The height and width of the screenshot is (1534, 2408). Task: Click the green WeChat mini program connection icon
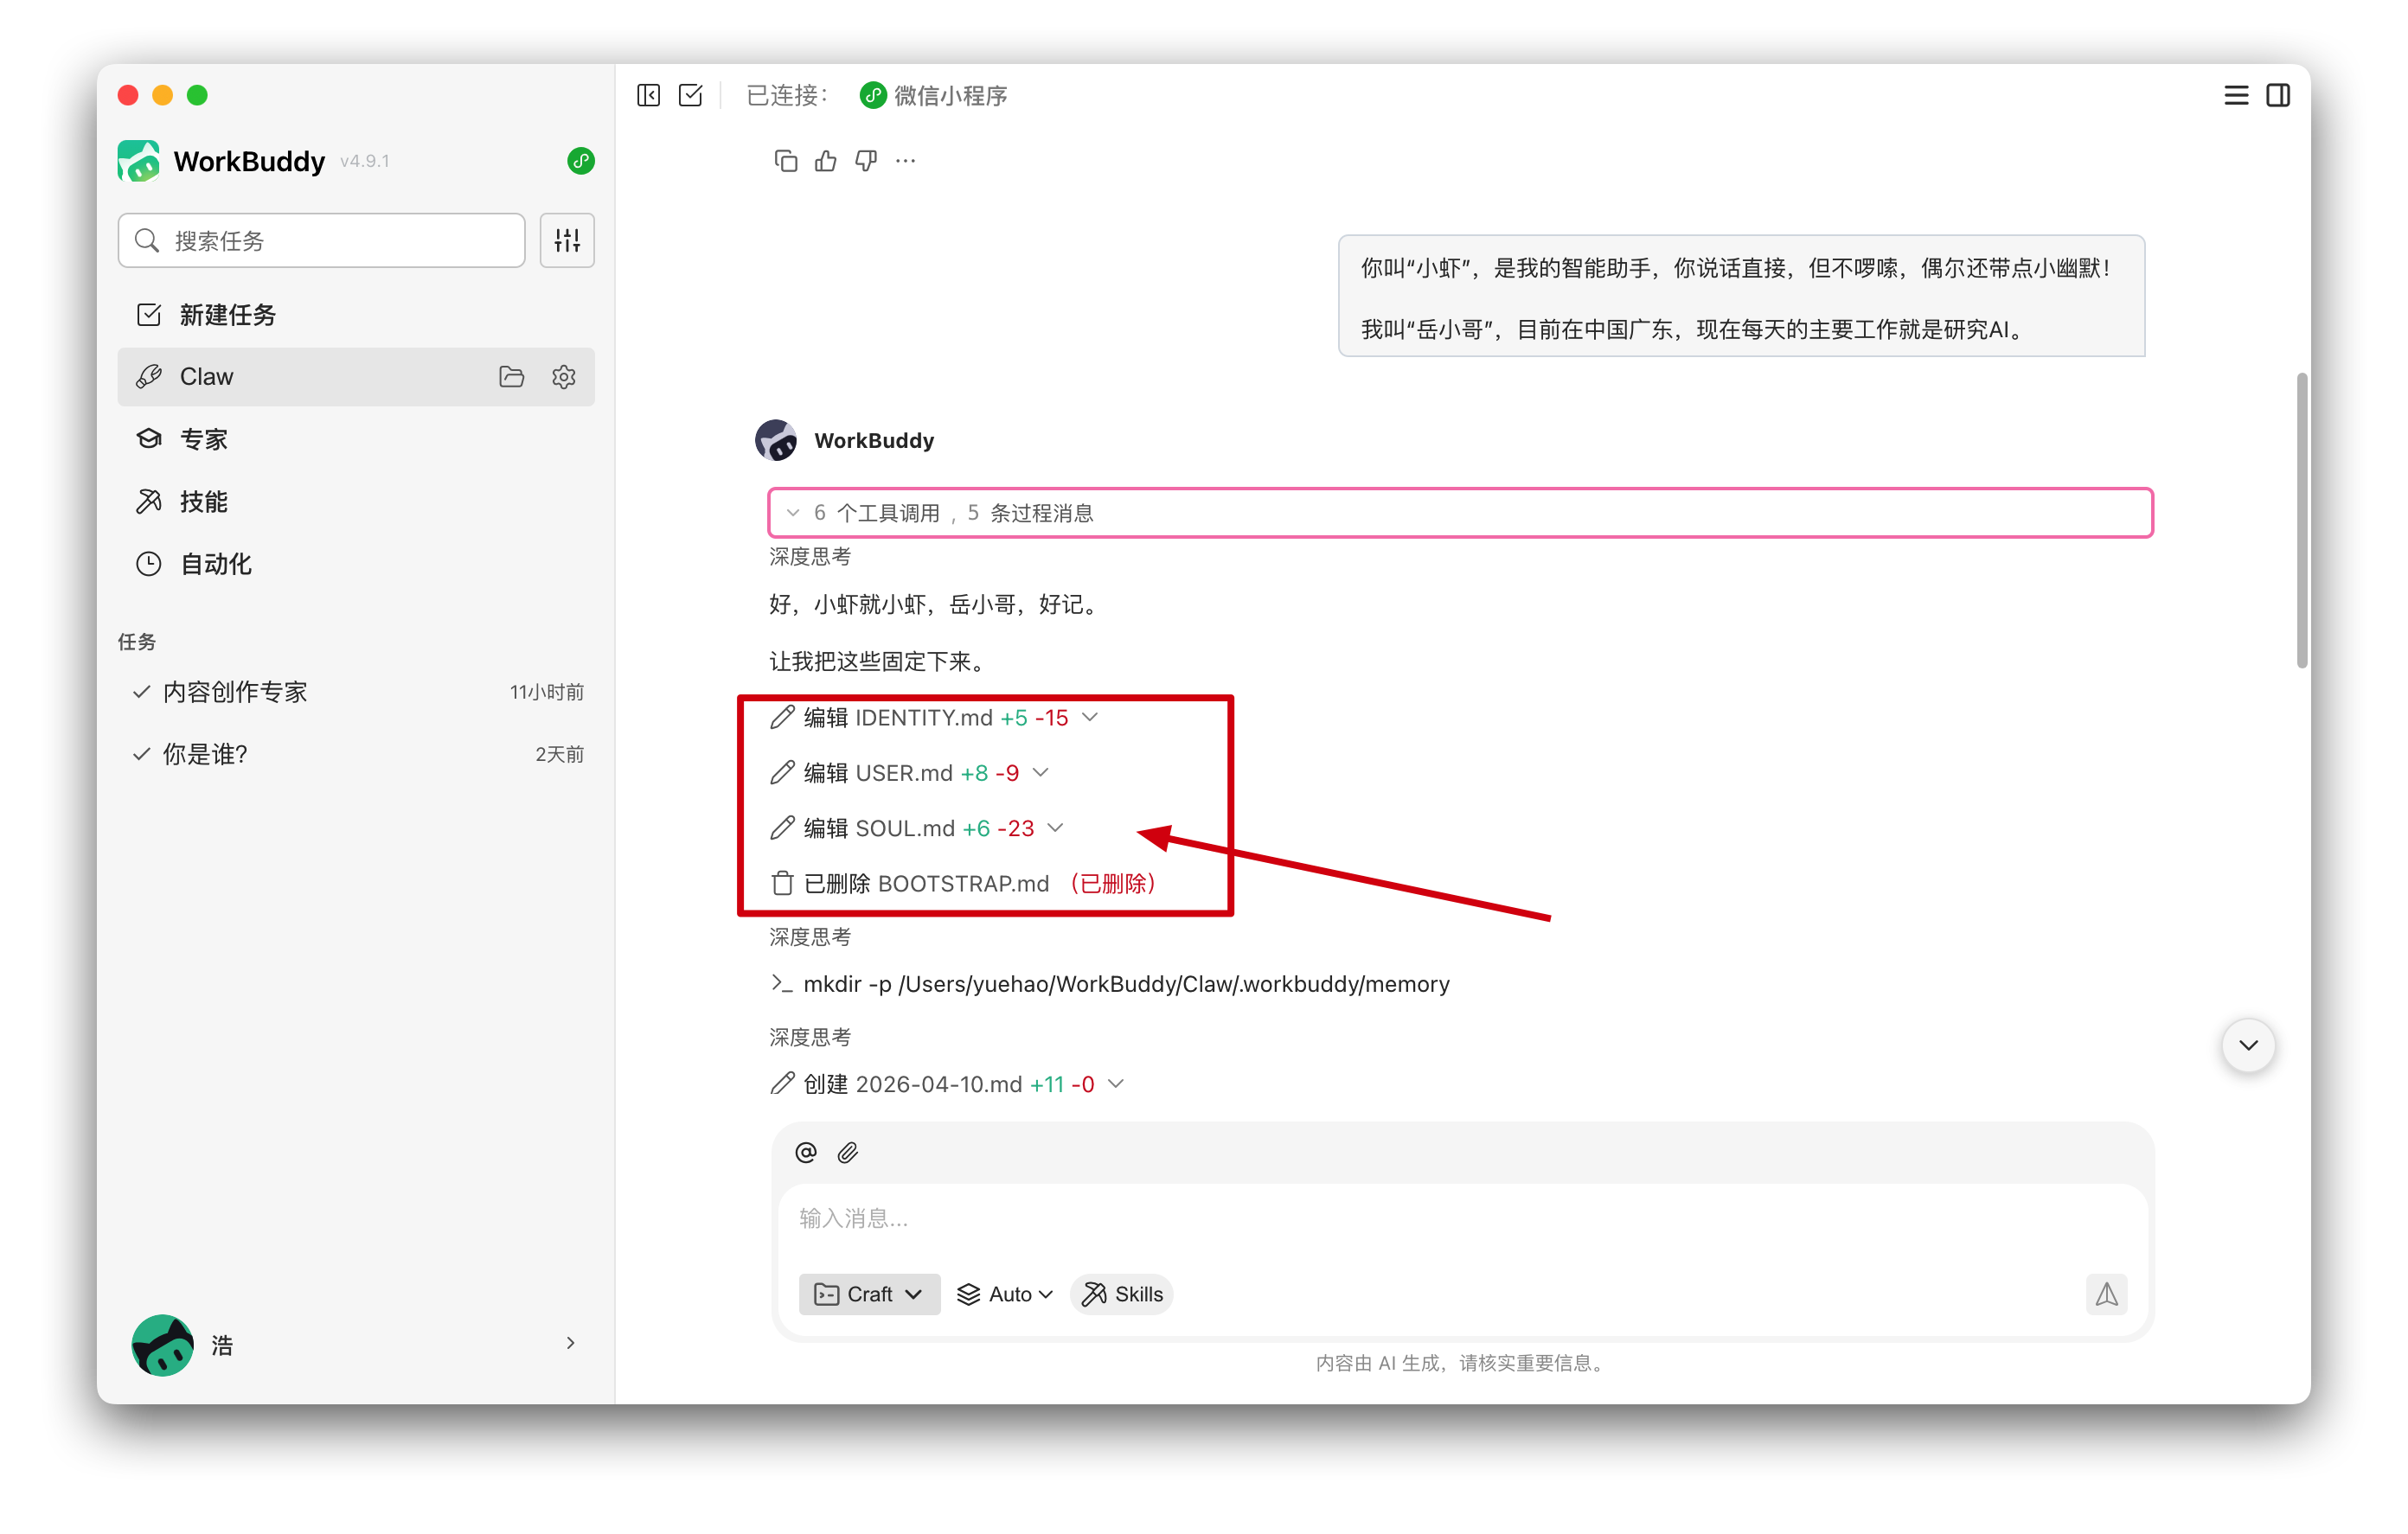[873, 96]
